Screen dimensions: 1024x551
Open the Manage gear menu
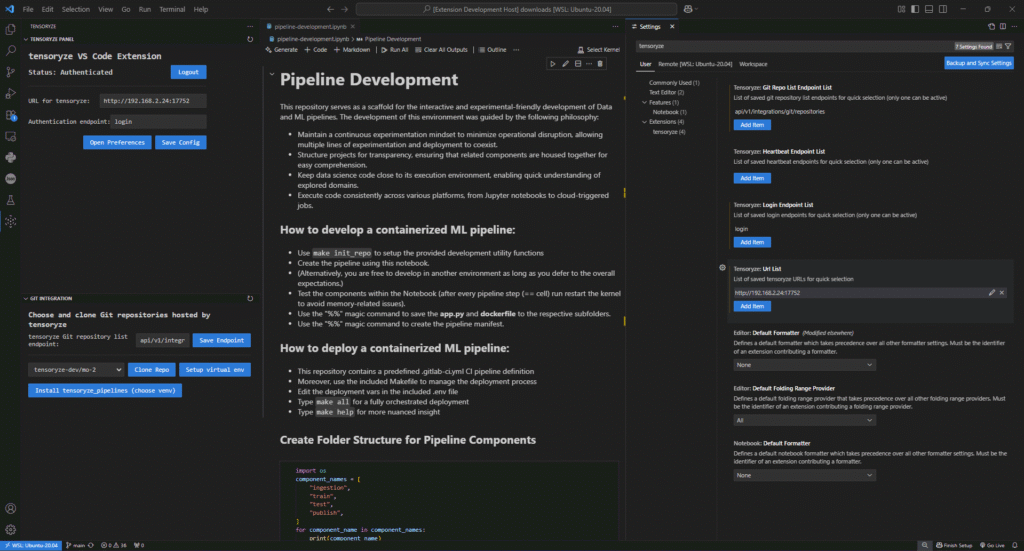pyautogui.click(x=10, y=529)
